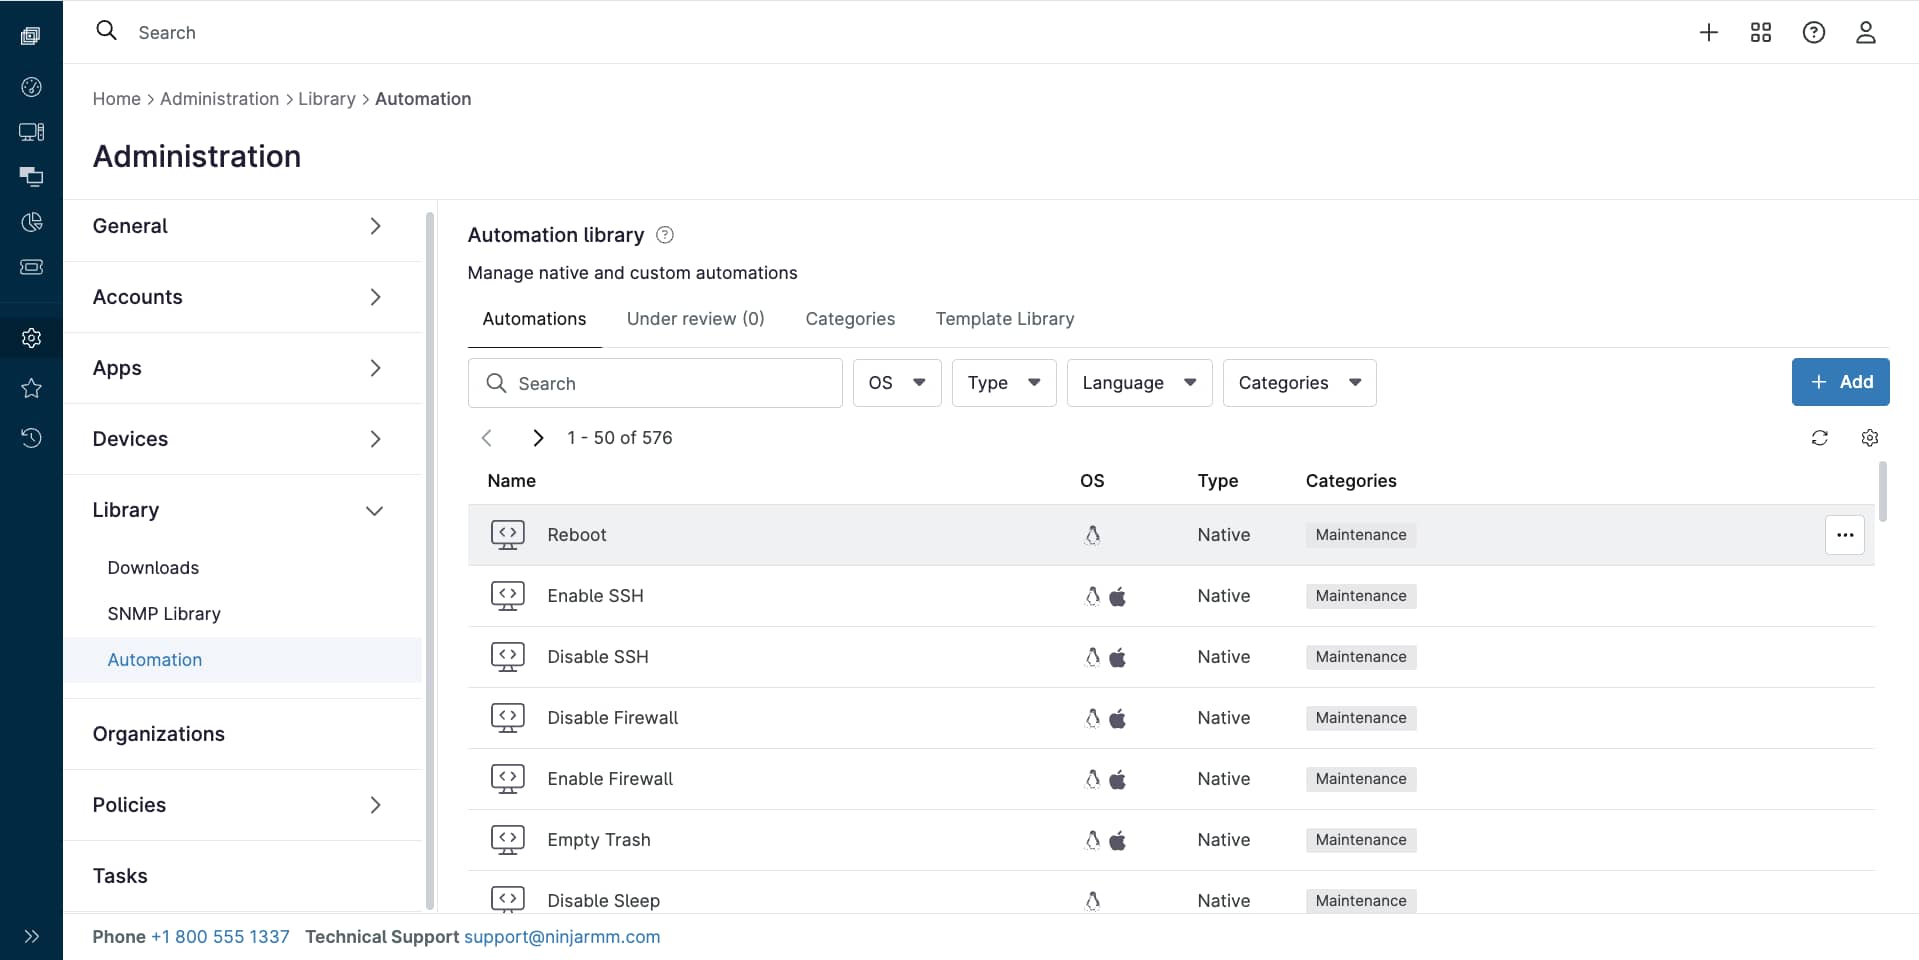Open table column settings gear

1870,438
